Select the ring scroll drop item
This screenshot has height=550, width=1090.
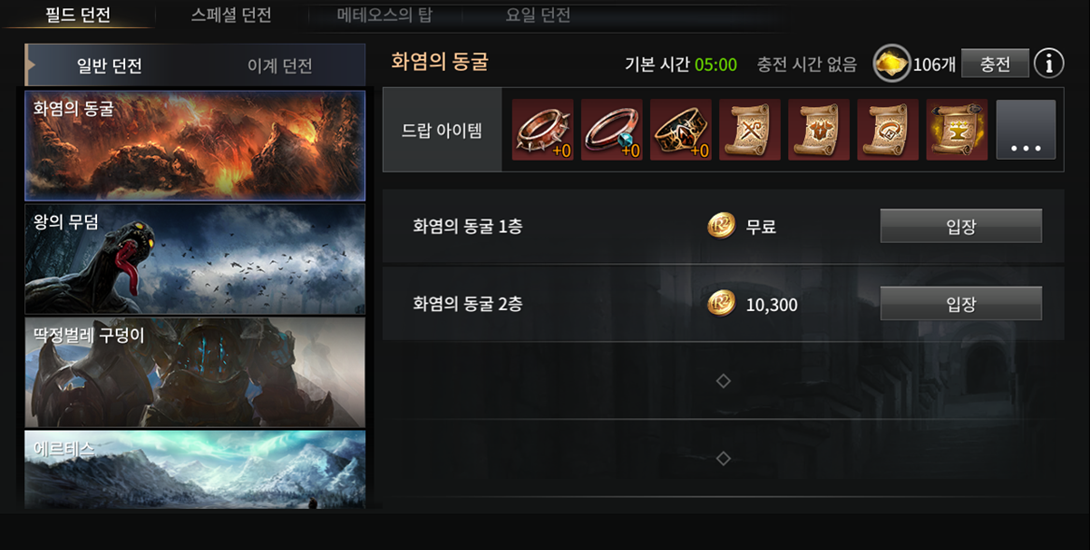point(888,129)
